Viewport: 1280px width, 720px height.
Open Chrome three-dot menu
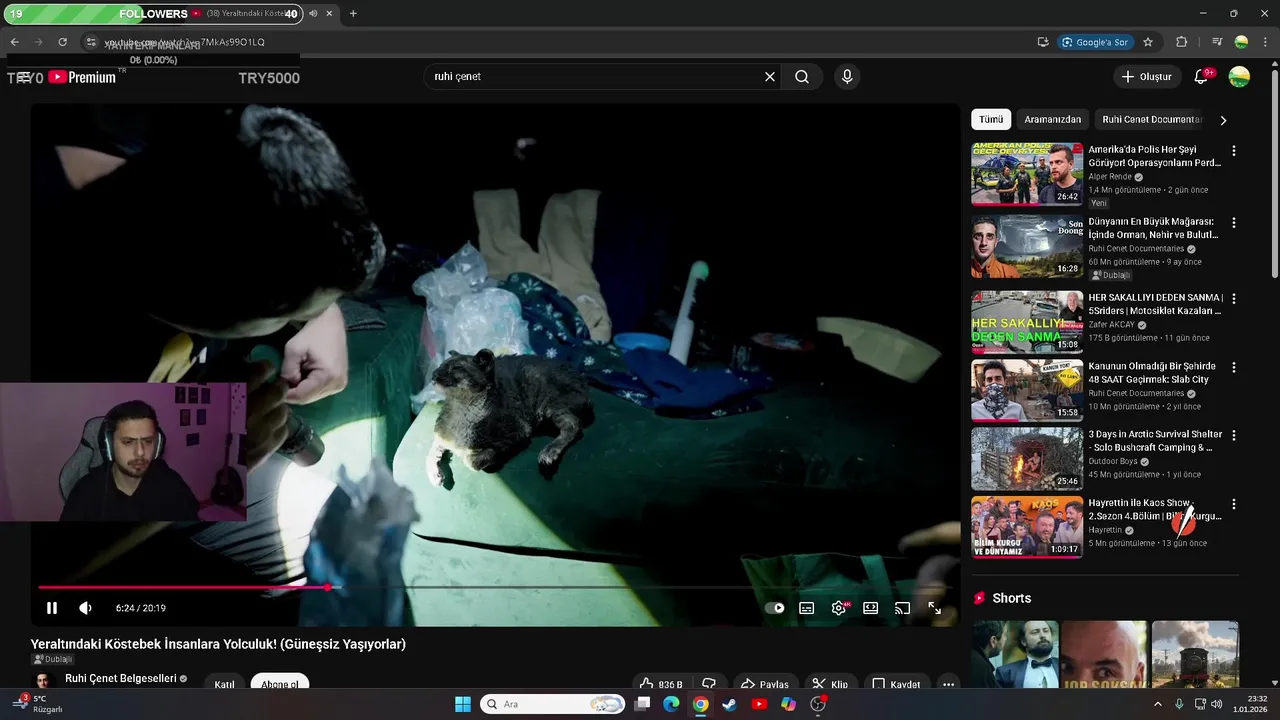[x=1265, y=42]
